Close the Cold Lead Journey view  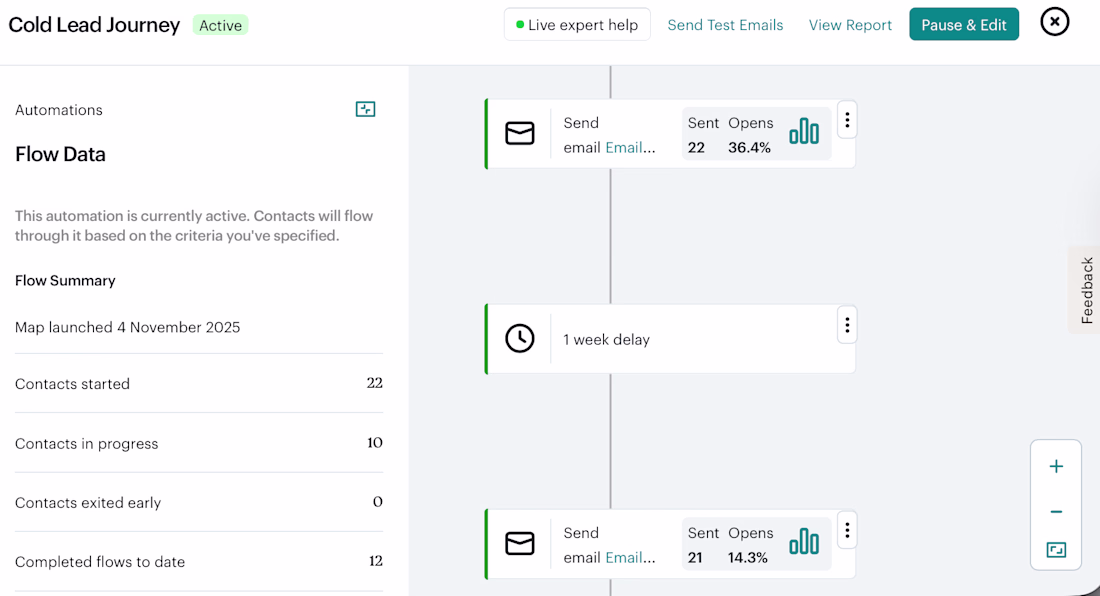click(x=1055, y=21)
